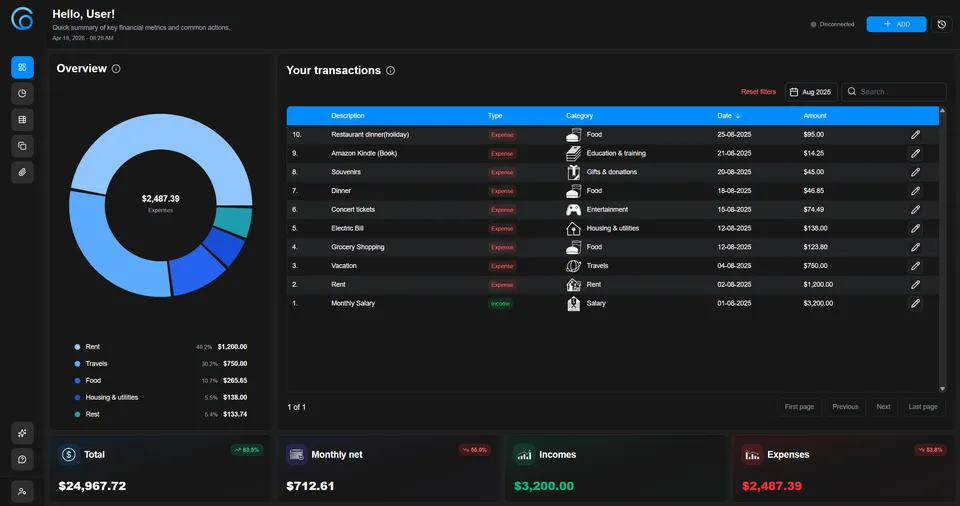Click the Description column header

coord(348,116)
